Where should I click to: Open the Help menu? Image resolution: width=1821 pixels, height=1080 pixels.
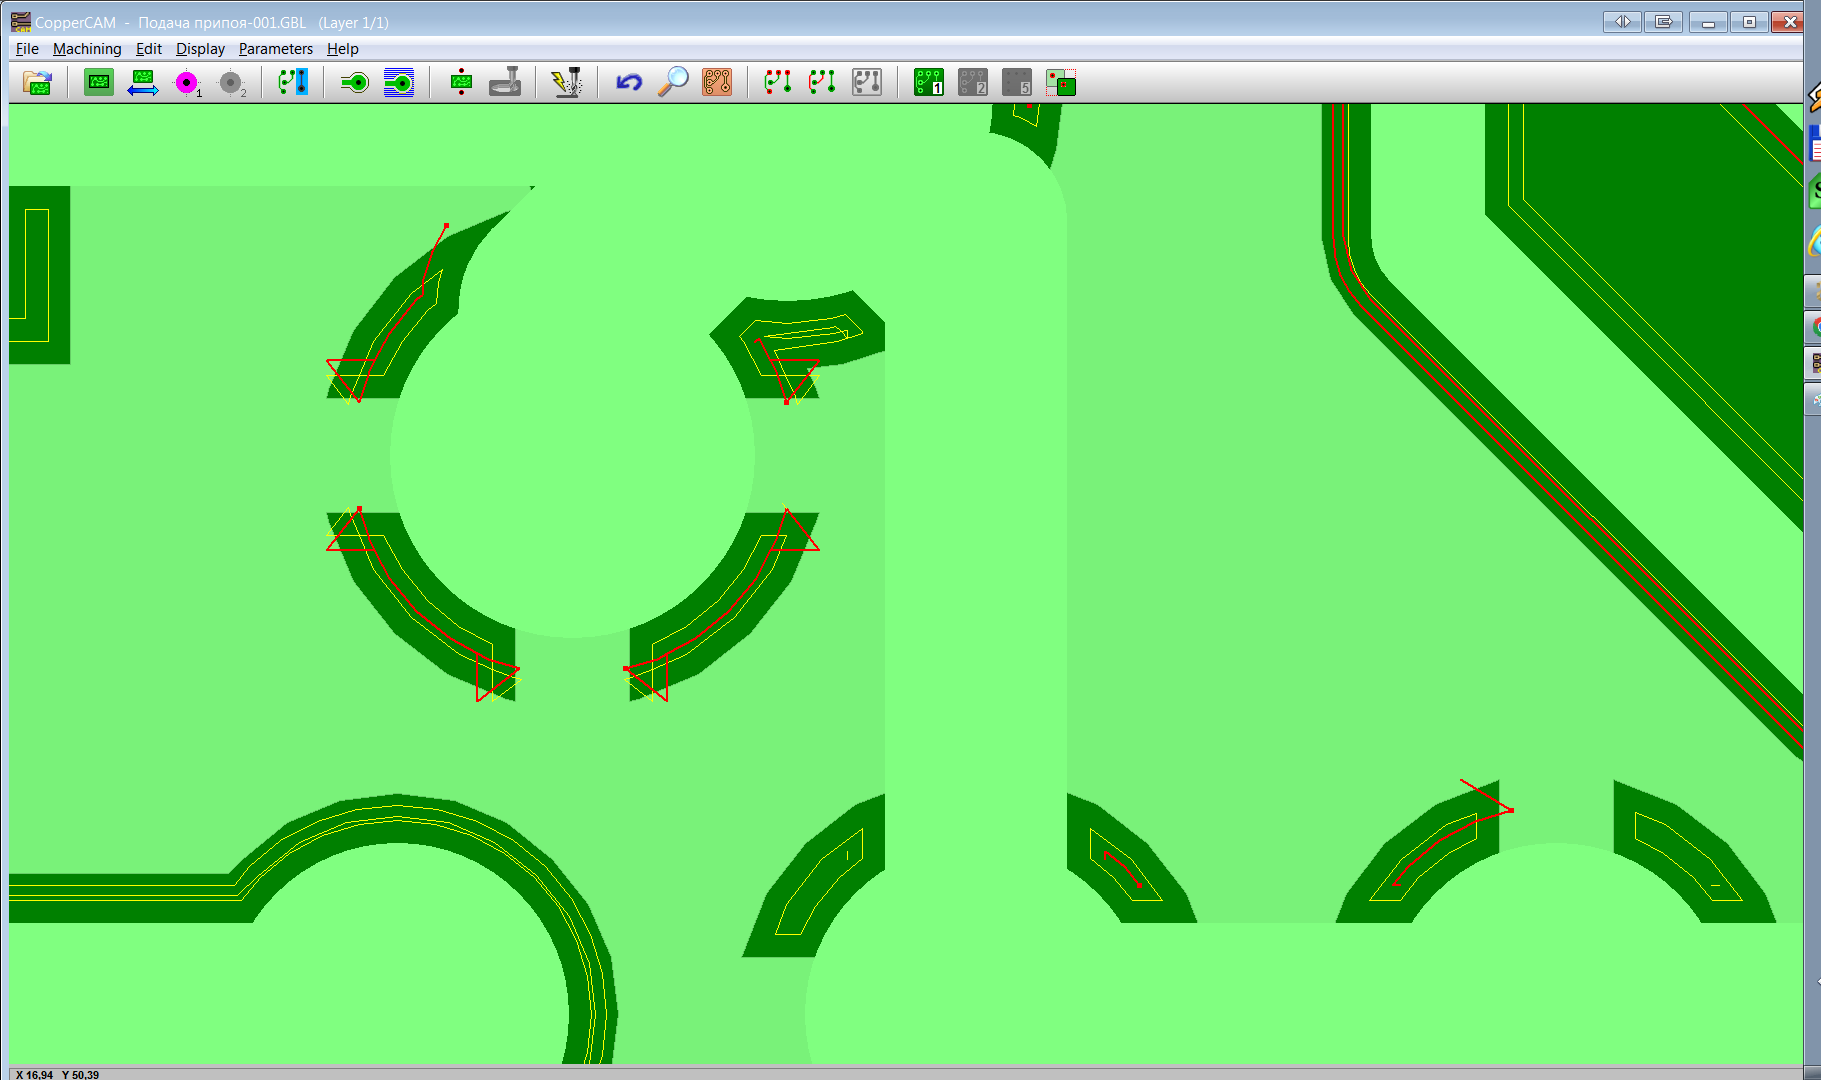click(x=342, y=49)
